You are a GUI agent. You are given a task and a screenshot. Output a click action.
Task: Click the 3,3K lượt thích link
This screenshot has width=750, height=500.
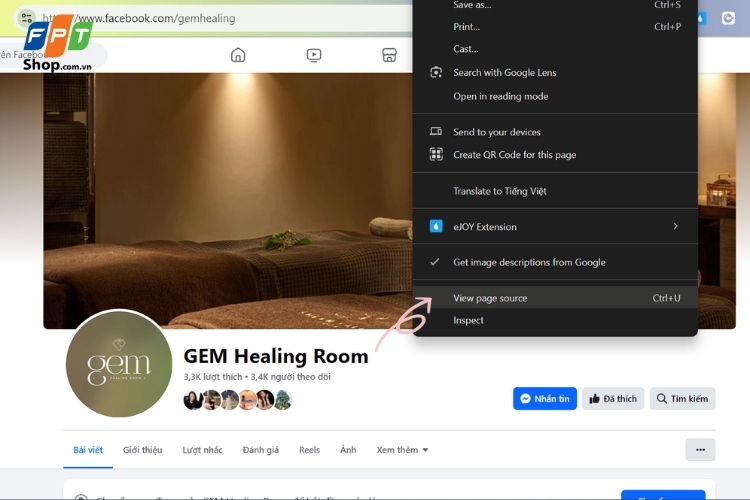click(x=212, y=377)
